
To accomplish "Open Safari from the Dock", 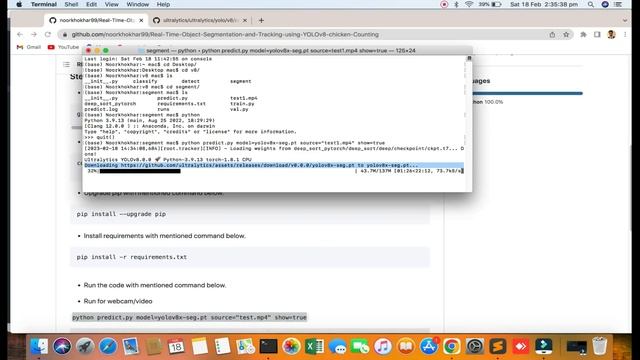I will [108, 347].
